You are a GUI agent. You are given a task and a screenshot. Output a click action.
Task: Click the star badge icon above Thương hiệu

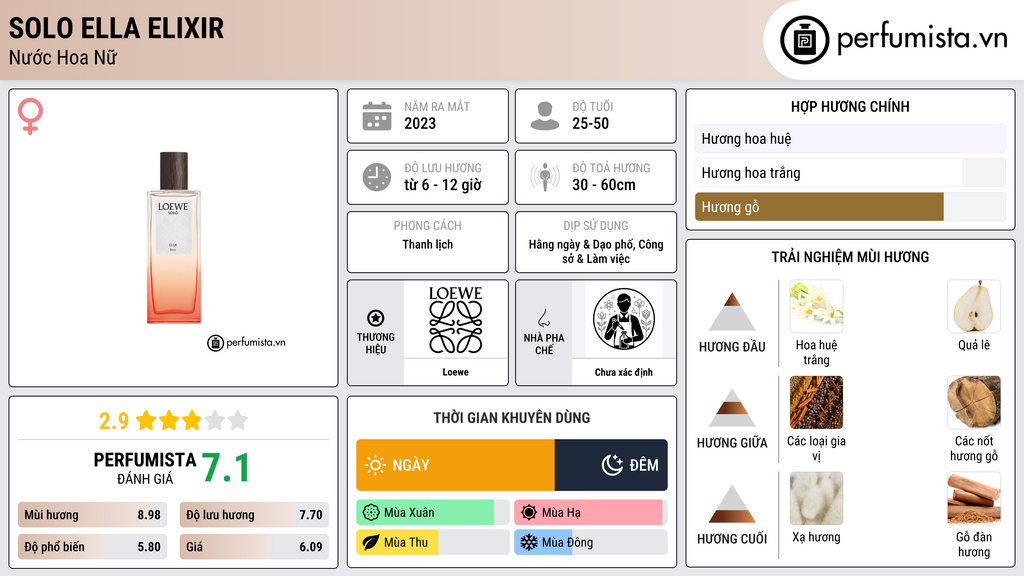point(376,318)
